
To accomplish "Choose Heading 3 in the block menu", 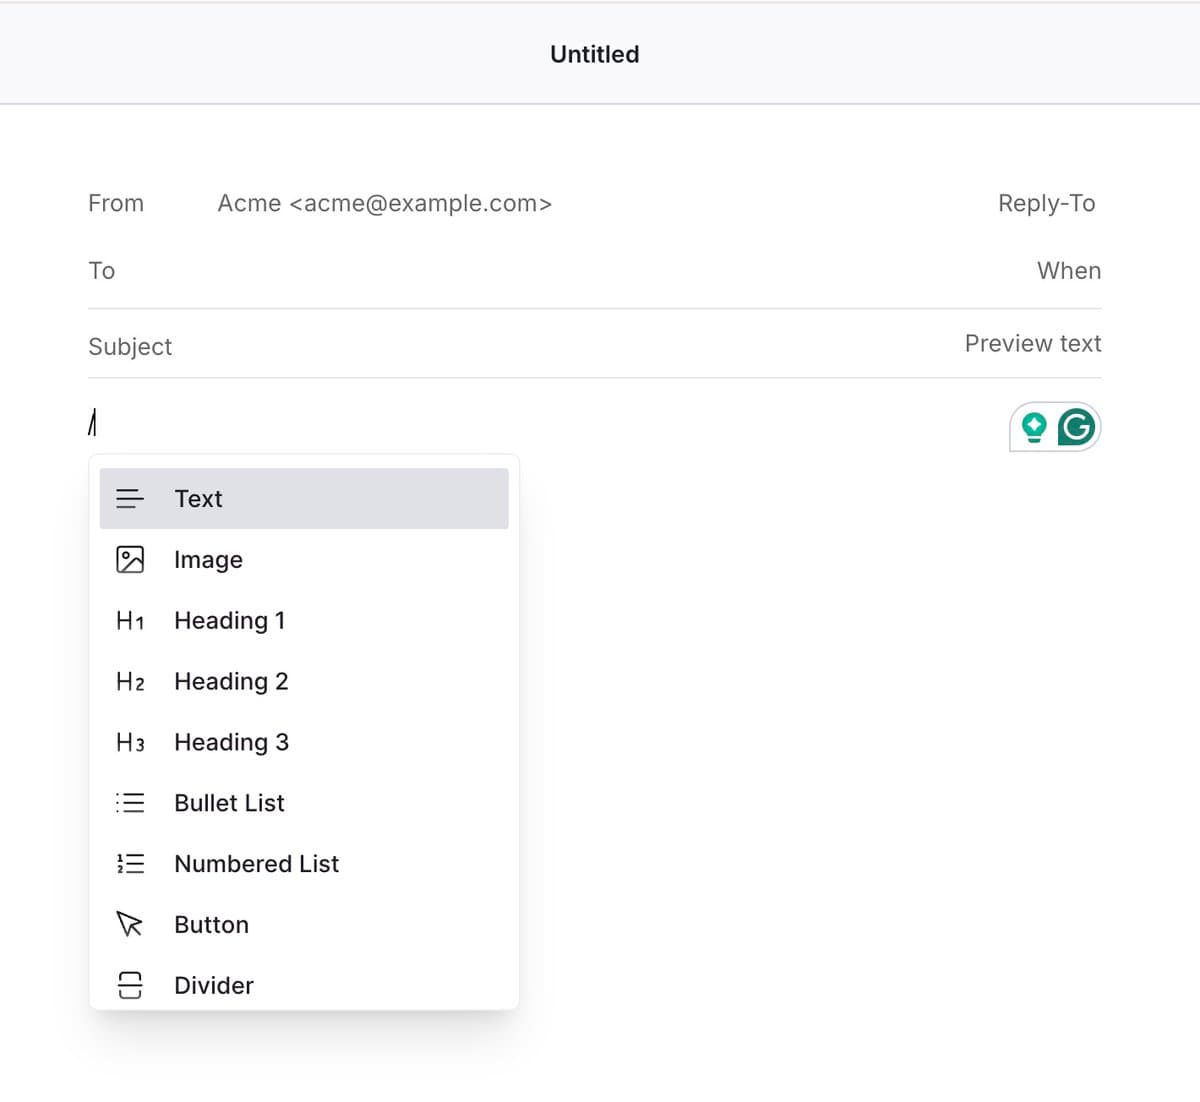I will pyautogui.click(x=304, y=742).
